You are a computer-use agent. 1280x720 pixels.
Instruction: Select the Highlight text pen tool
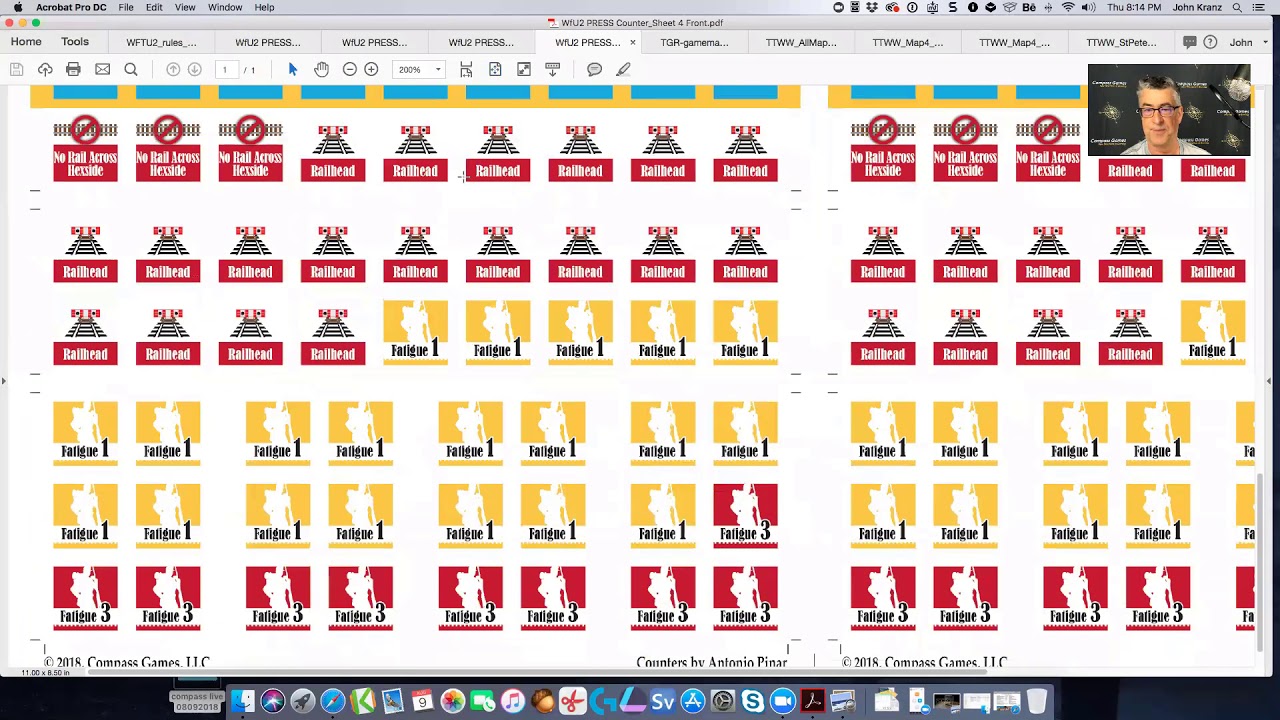623,69
